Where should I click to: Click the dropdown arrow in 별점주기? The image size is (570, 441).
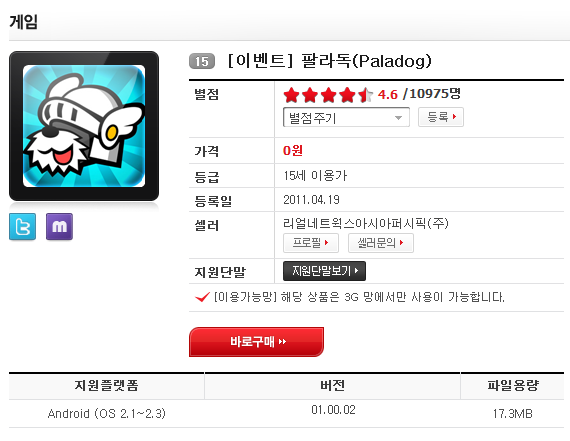pos(398,117)
